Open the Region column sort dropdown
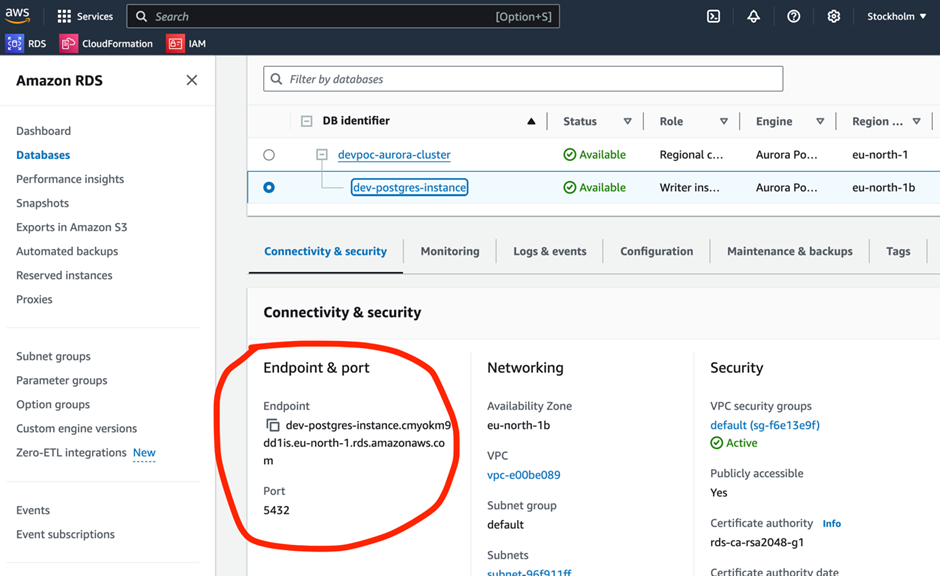This screenshot has height=576, width=940. pyautogui.click(x=916, y=121)
